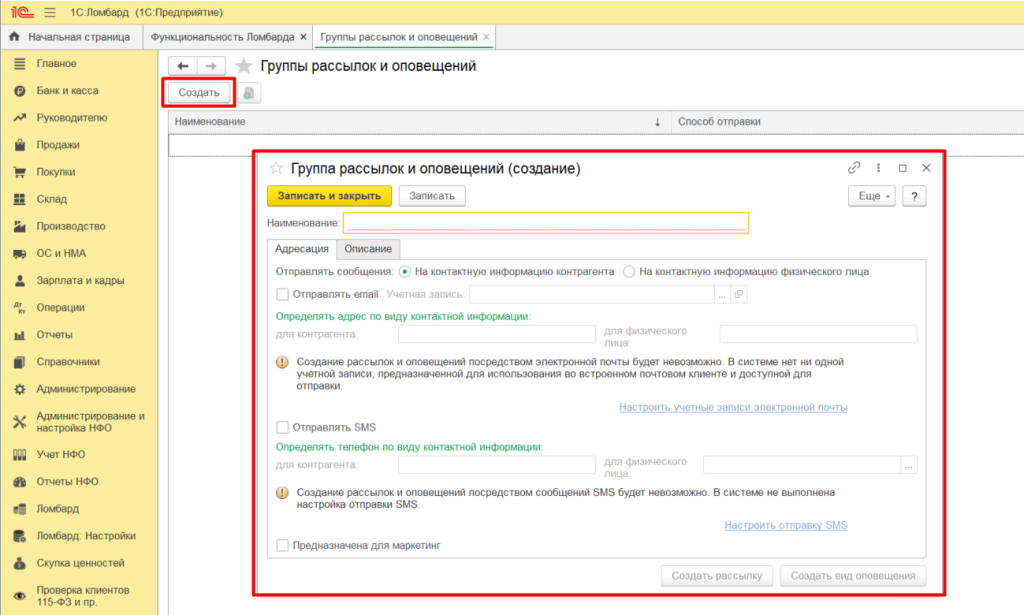Viewport: 1024px width, 615px height.
Task: Check the Предназначена для маркетинг box
Action: click(282, 546)
